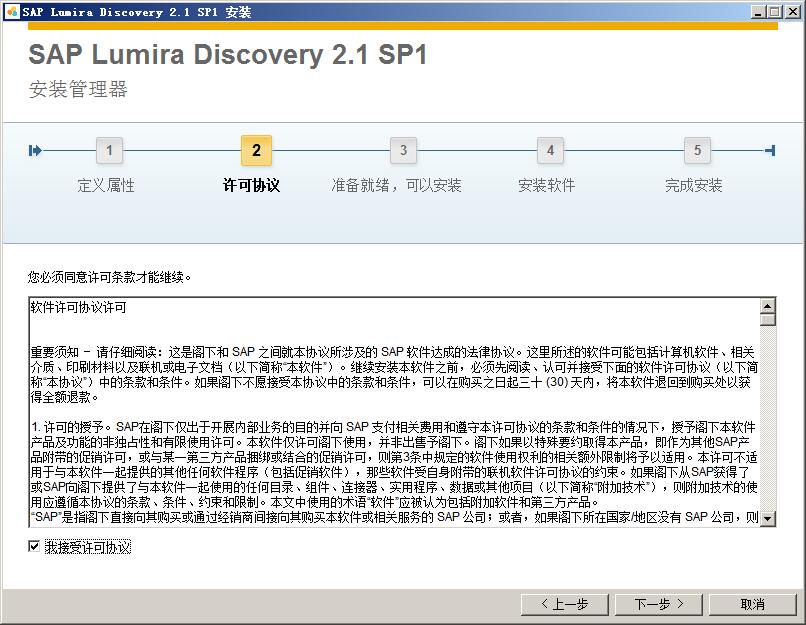The width and height of the screenshot is (806, 625).
Task: Select step 1 number box
Action: [109, 151]
